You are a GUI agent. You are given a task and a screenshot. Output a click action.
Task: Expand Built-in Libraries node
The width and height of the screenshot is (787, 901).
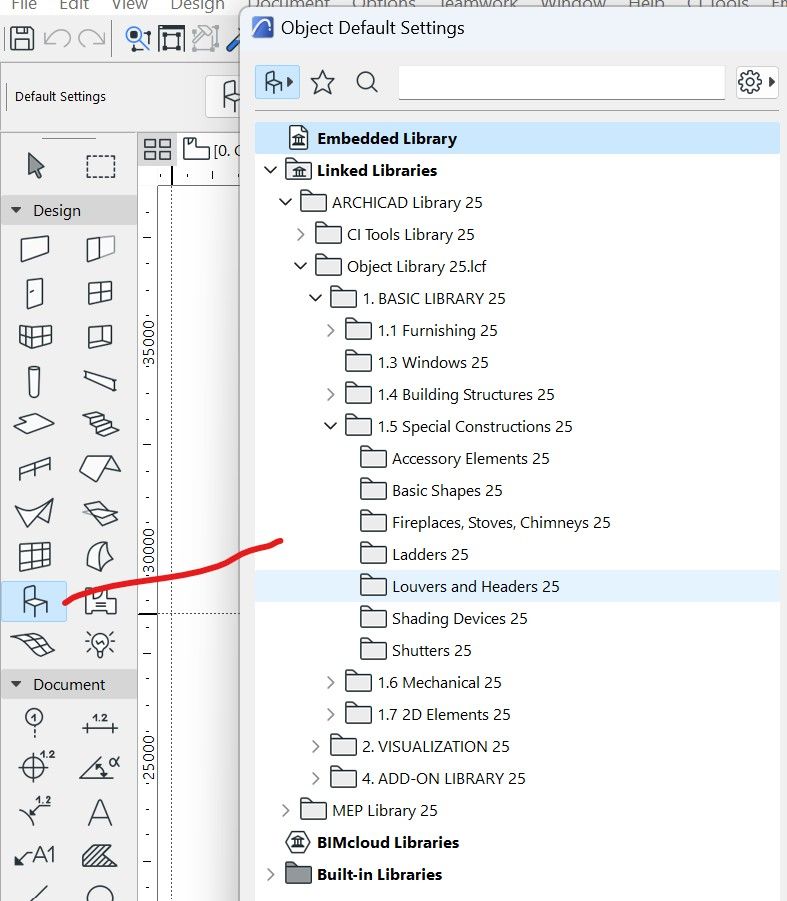point(271,874)
